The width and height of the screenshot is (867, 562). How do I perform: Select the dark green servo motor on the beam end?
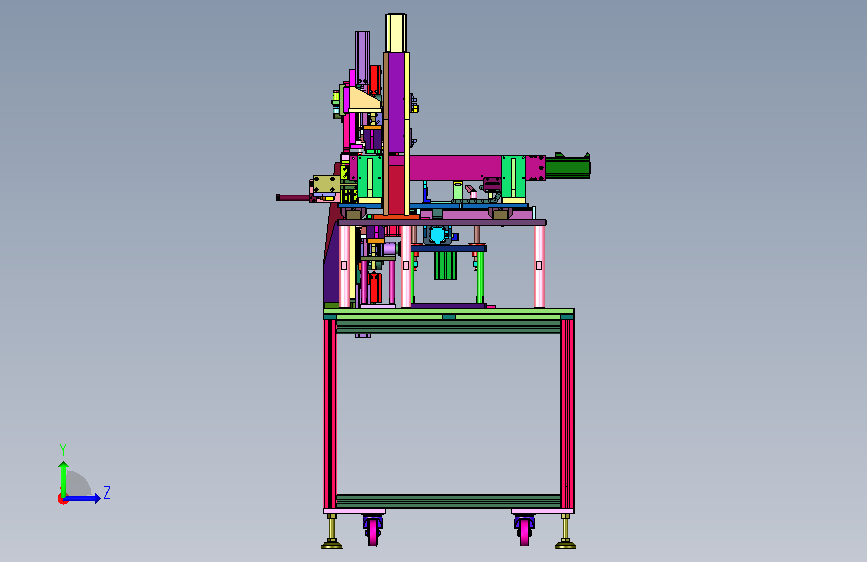pos(568,166)
